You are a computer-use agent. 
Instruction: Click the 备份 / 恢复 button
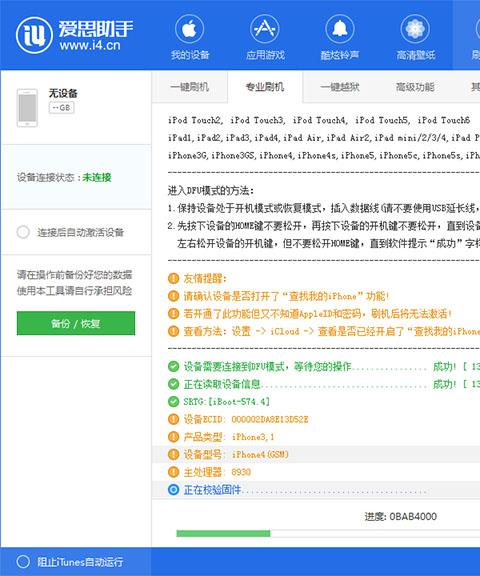point(76,323)
